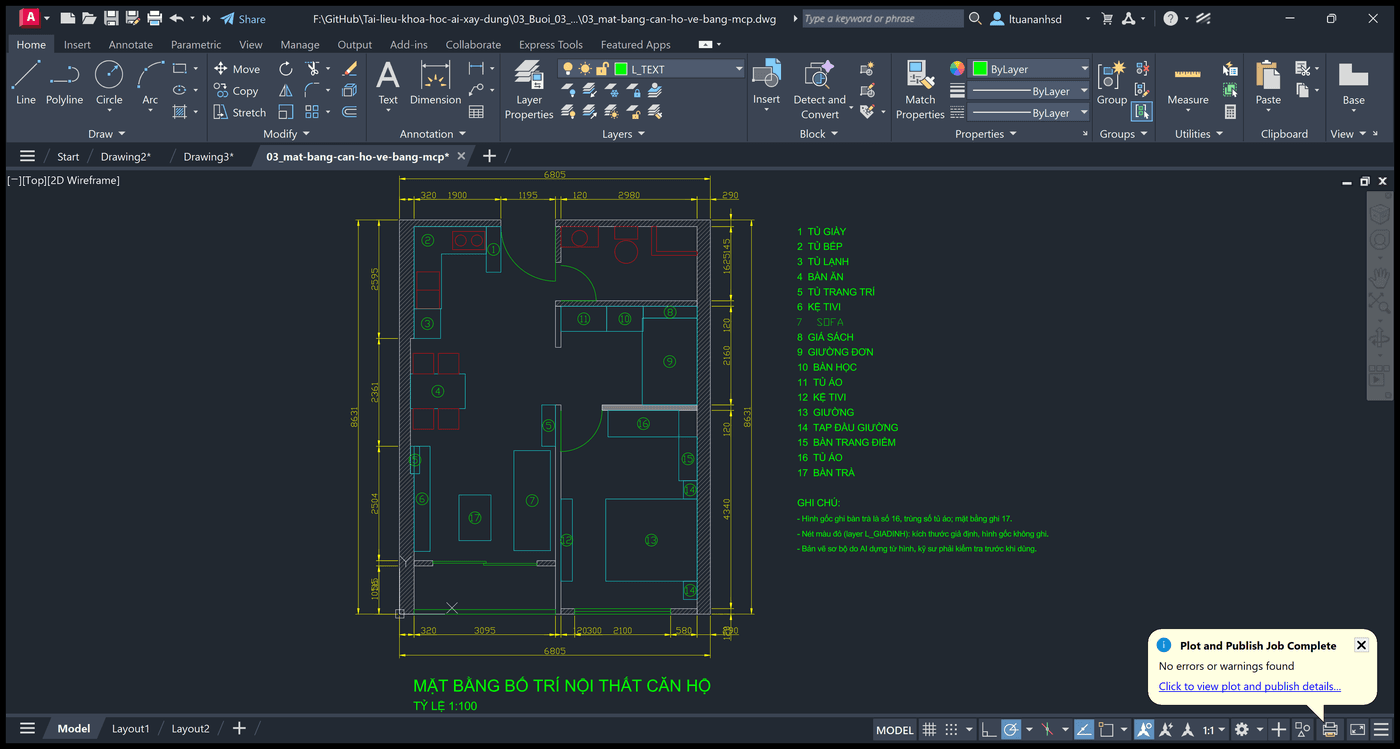Toggle Clean Screen mode in status bar

click(x=1358, y=729)
